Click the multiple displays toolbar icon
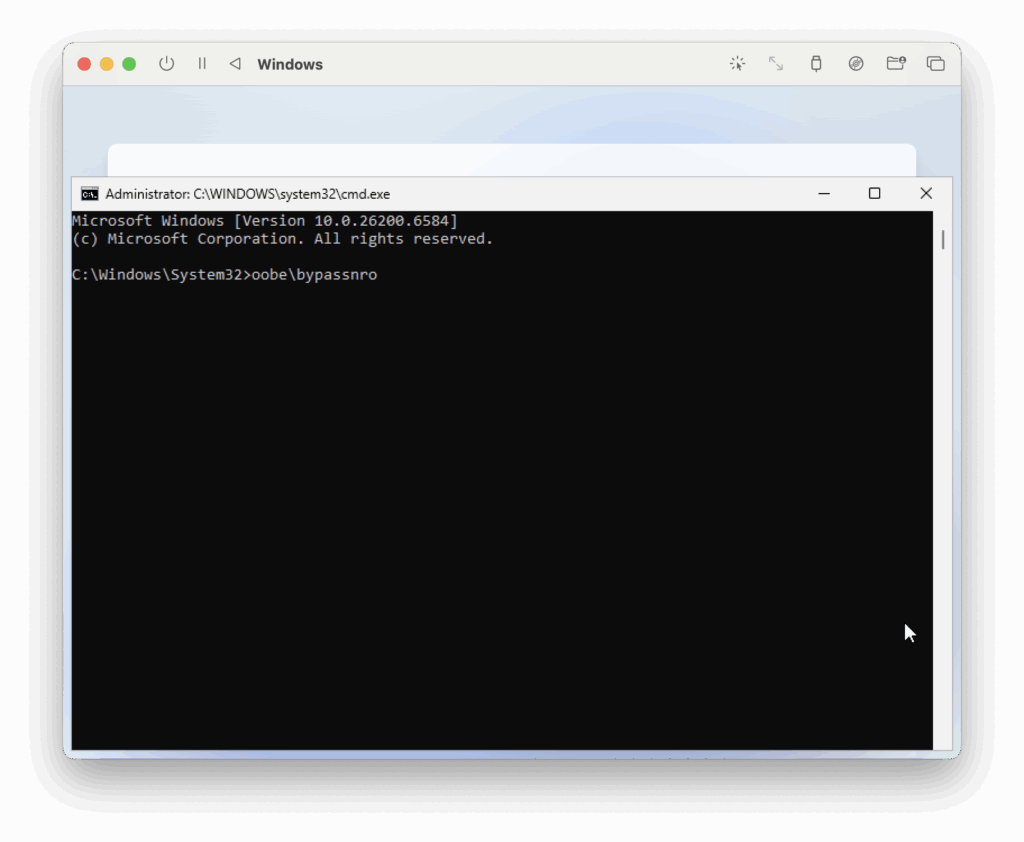1024x842 pixels. (x=935, y=63)
